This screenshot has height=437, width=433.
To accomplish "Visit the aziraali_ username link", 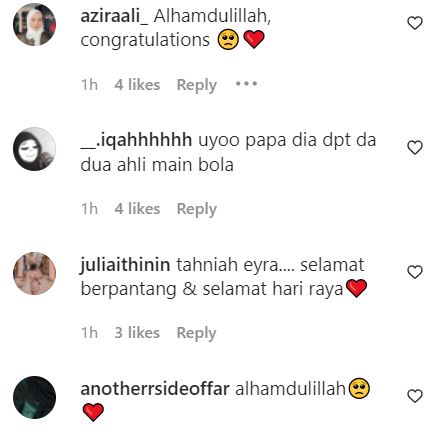I will [x=114, y=16].
